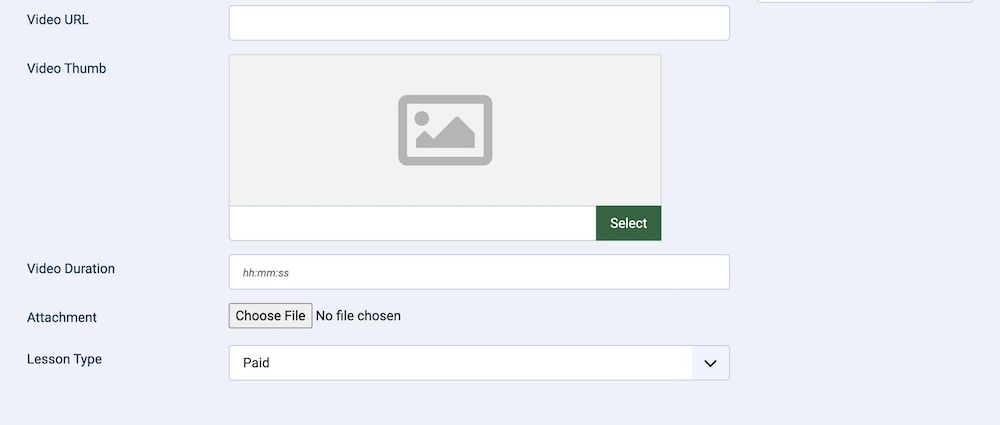Click the "No file chosen" text
The width and height of the screenshot is (1000, 425).
(358, 316)
